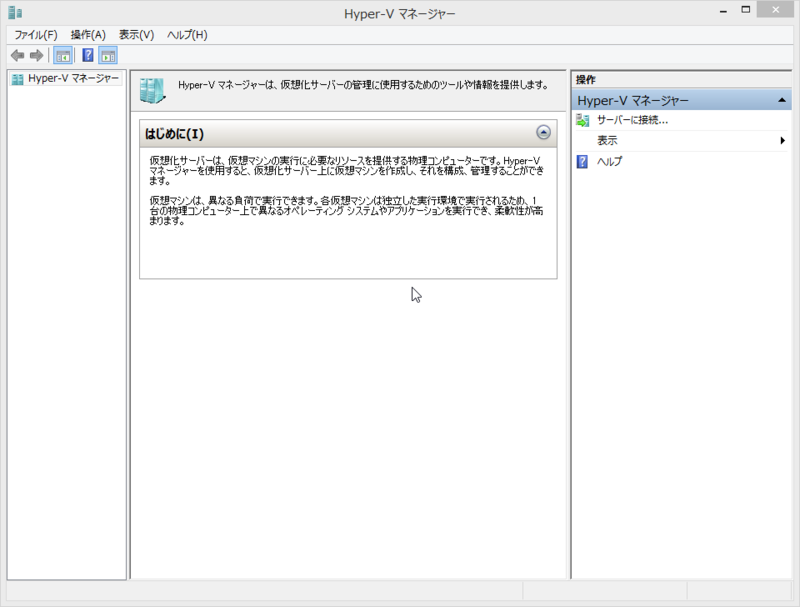Image resolution: width=800 pixels, height=607 pixels.
Task: Click the back navigation arrow
Action: (17, 55)
